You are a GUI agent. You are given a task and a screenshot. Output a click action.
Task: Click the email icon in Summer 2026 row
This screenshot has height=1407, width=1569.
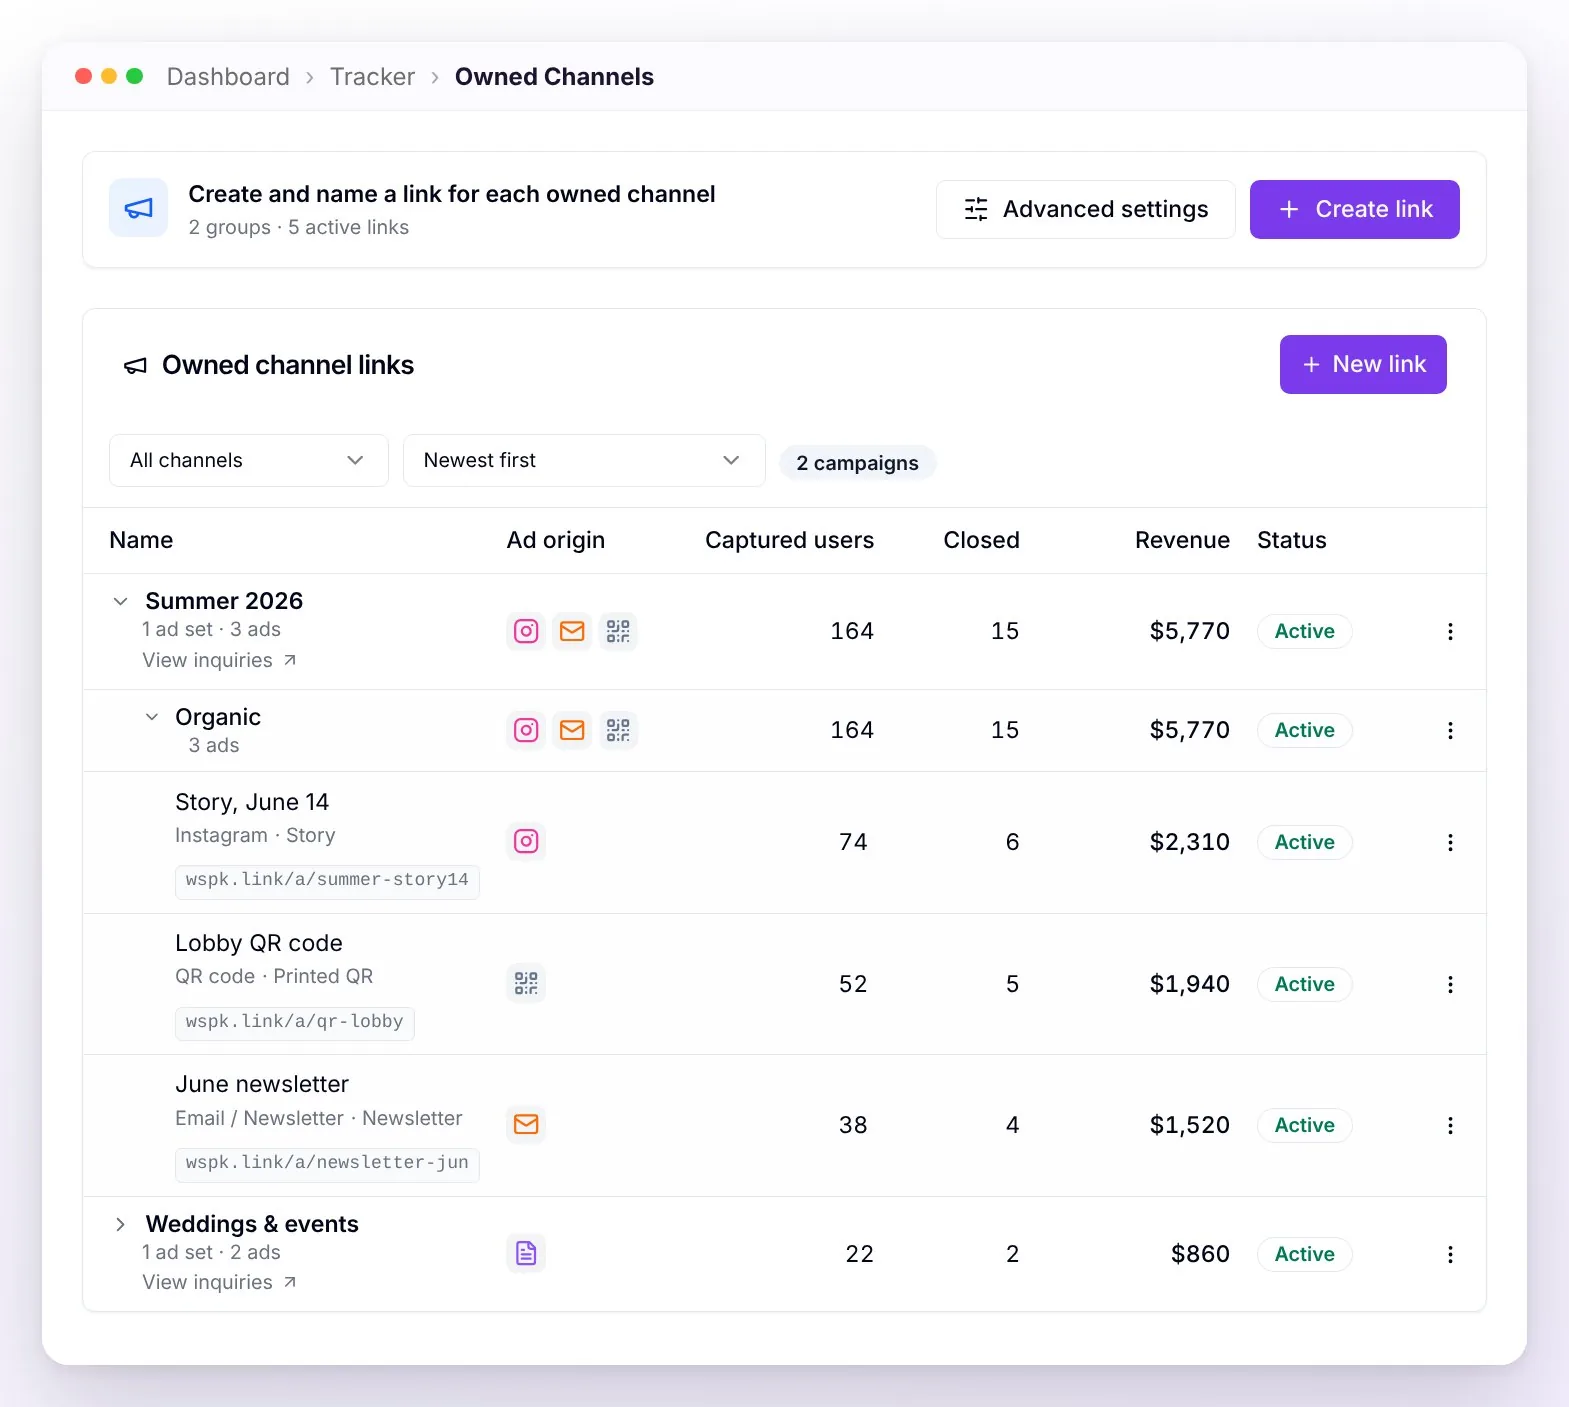click(x=572, y=631)
